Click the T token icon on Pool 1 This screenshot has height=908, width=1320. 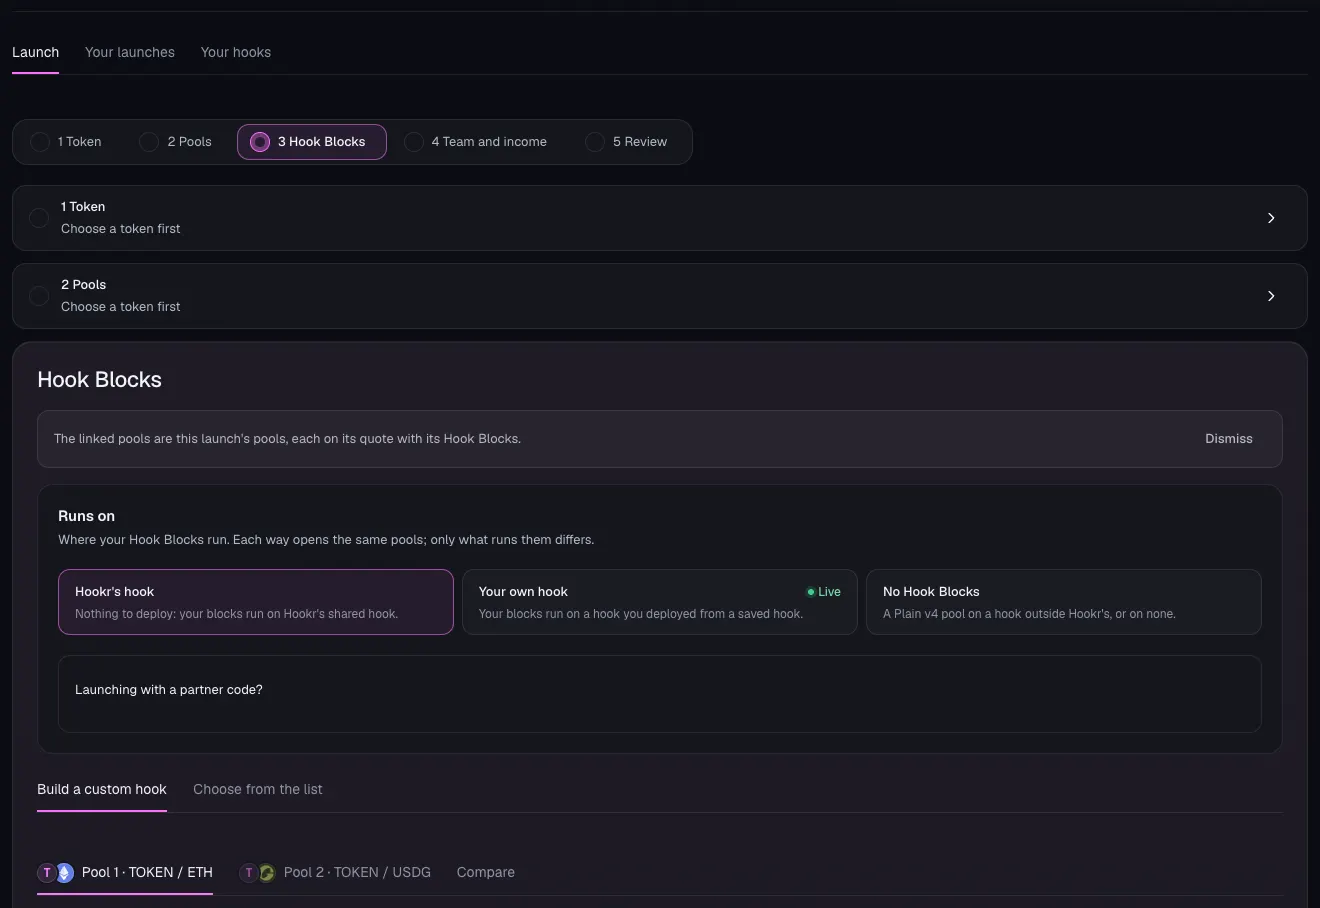click(46, 873)
